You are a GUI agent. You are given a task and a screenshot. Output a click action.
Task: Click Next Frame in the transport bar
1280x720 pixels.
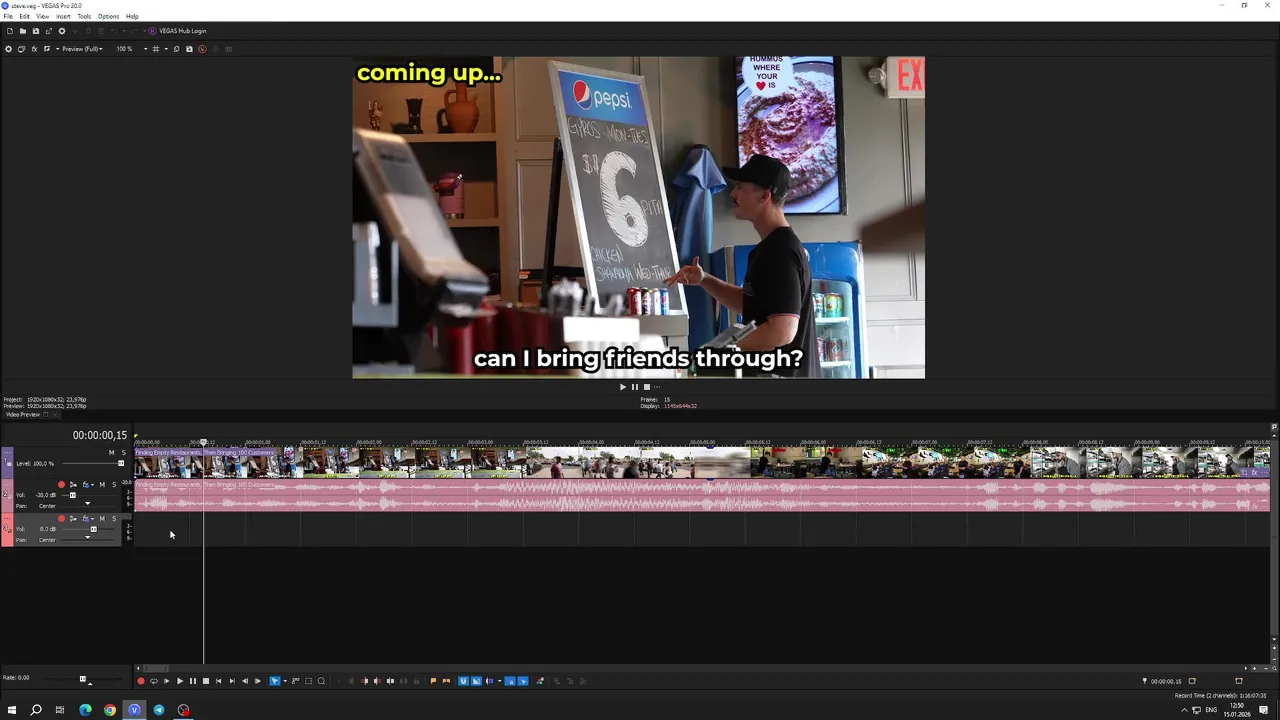tap(258, 681)
